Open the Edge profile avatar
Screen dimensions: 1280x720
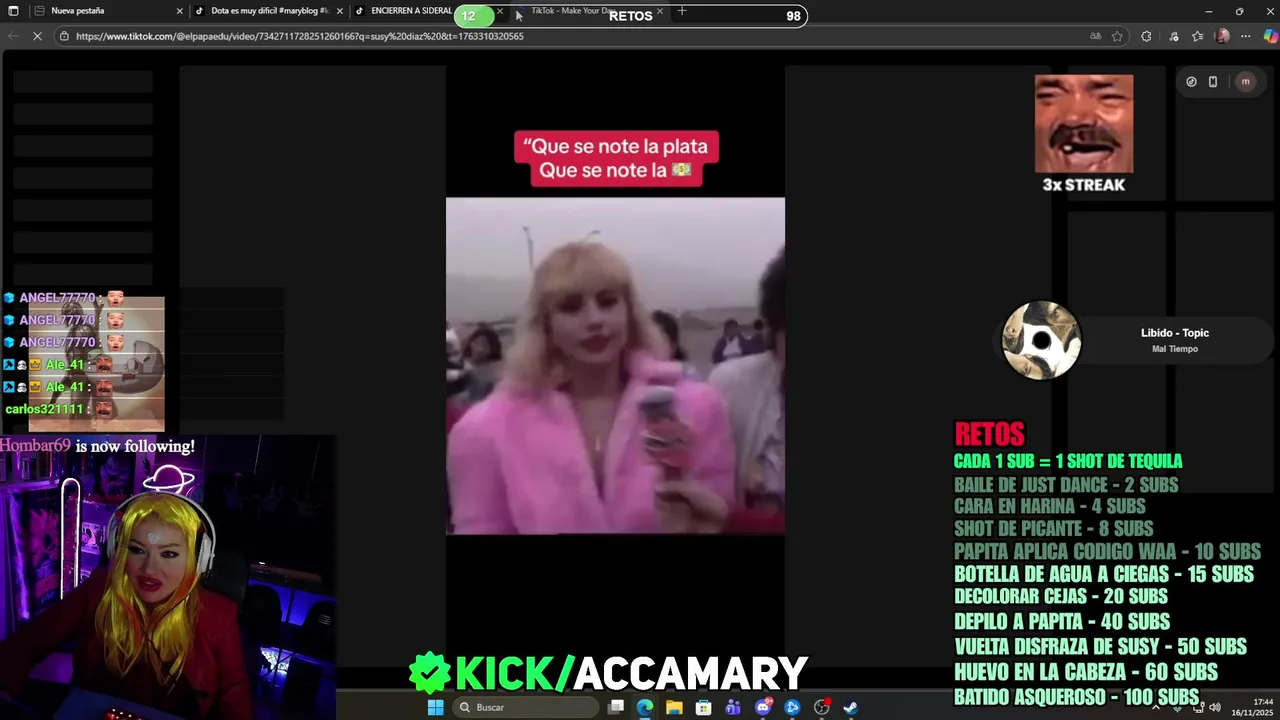1222,36
